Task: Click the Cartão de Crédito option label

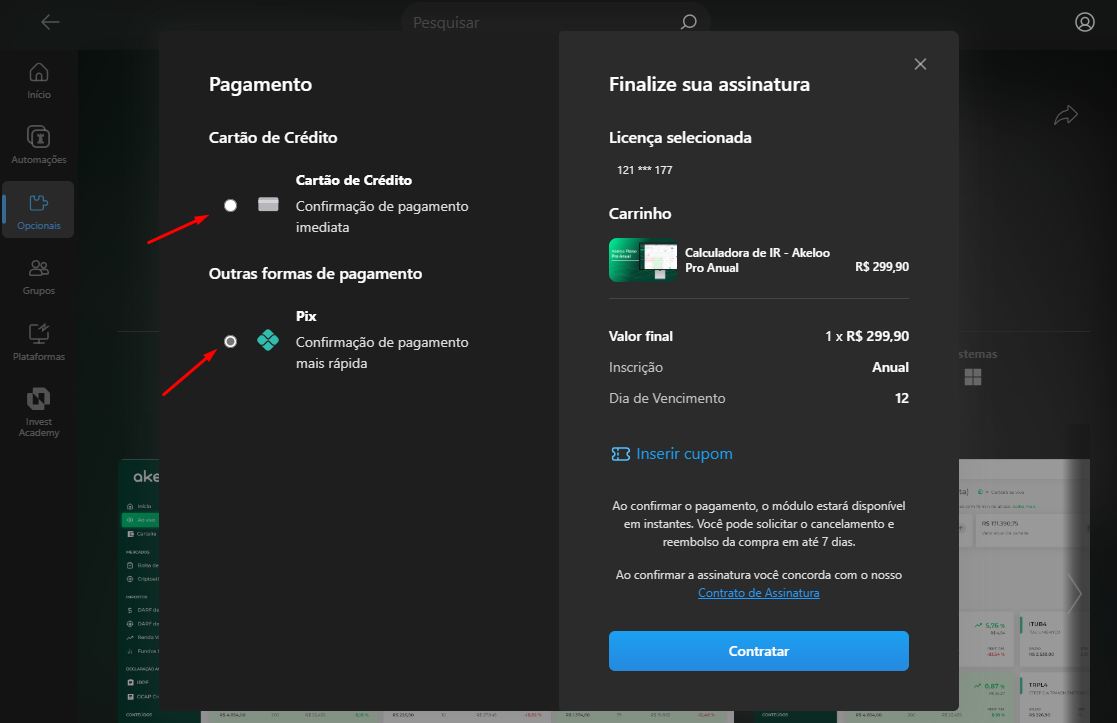Action: coord(353,180)
